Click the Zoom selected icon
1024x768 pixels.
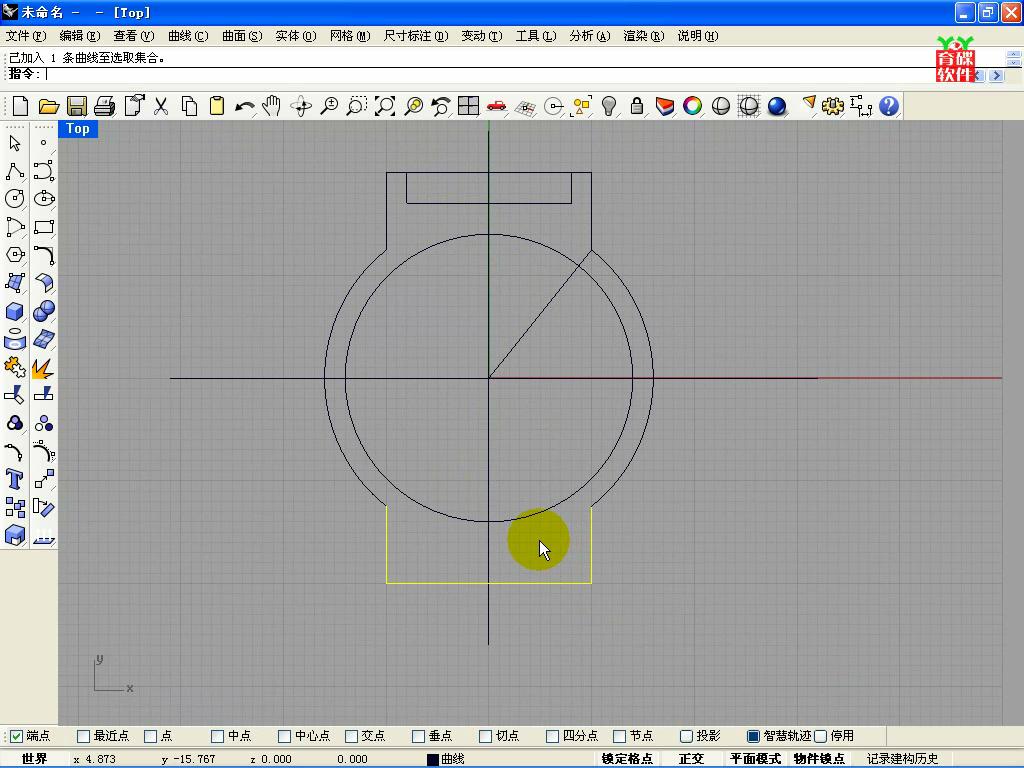(413, 106)
